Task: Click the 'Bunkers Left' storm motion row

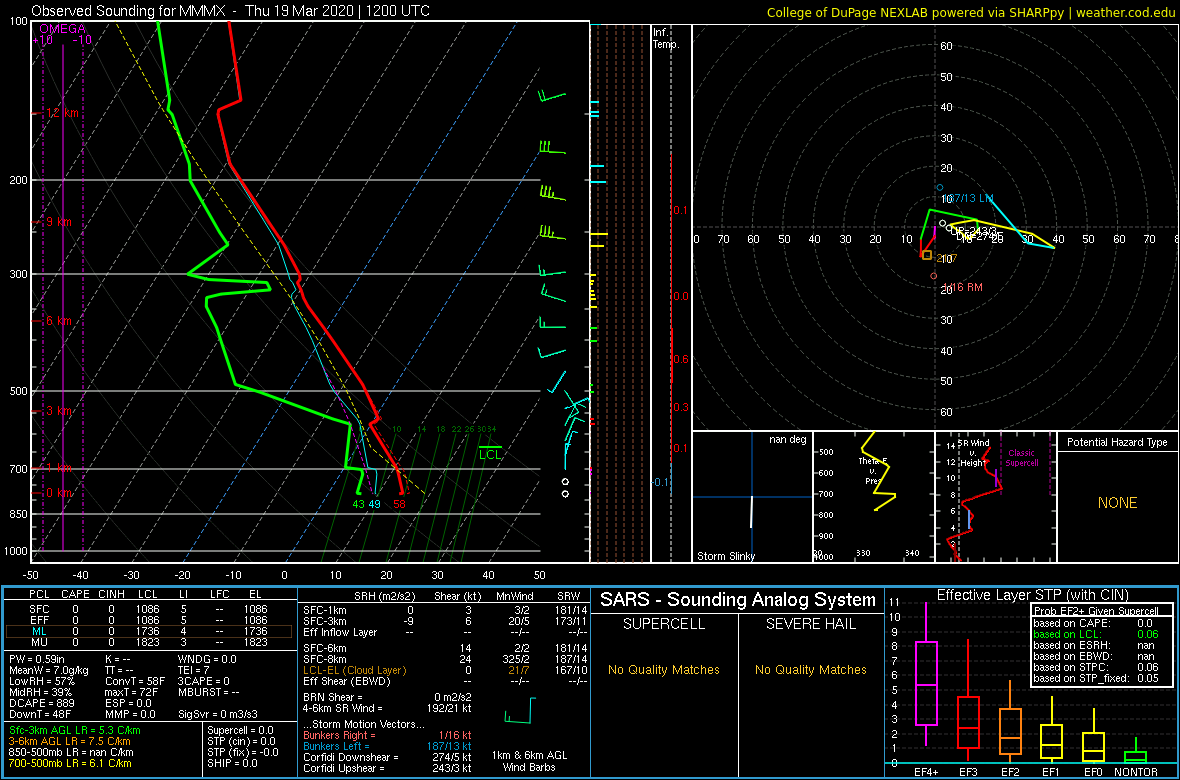Action: point(387,746)
